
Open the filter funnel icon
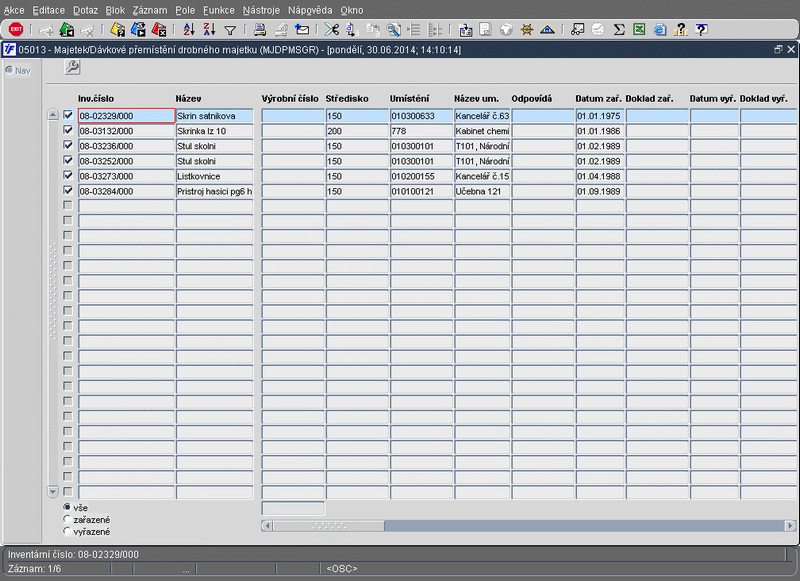tap(230, 31)
